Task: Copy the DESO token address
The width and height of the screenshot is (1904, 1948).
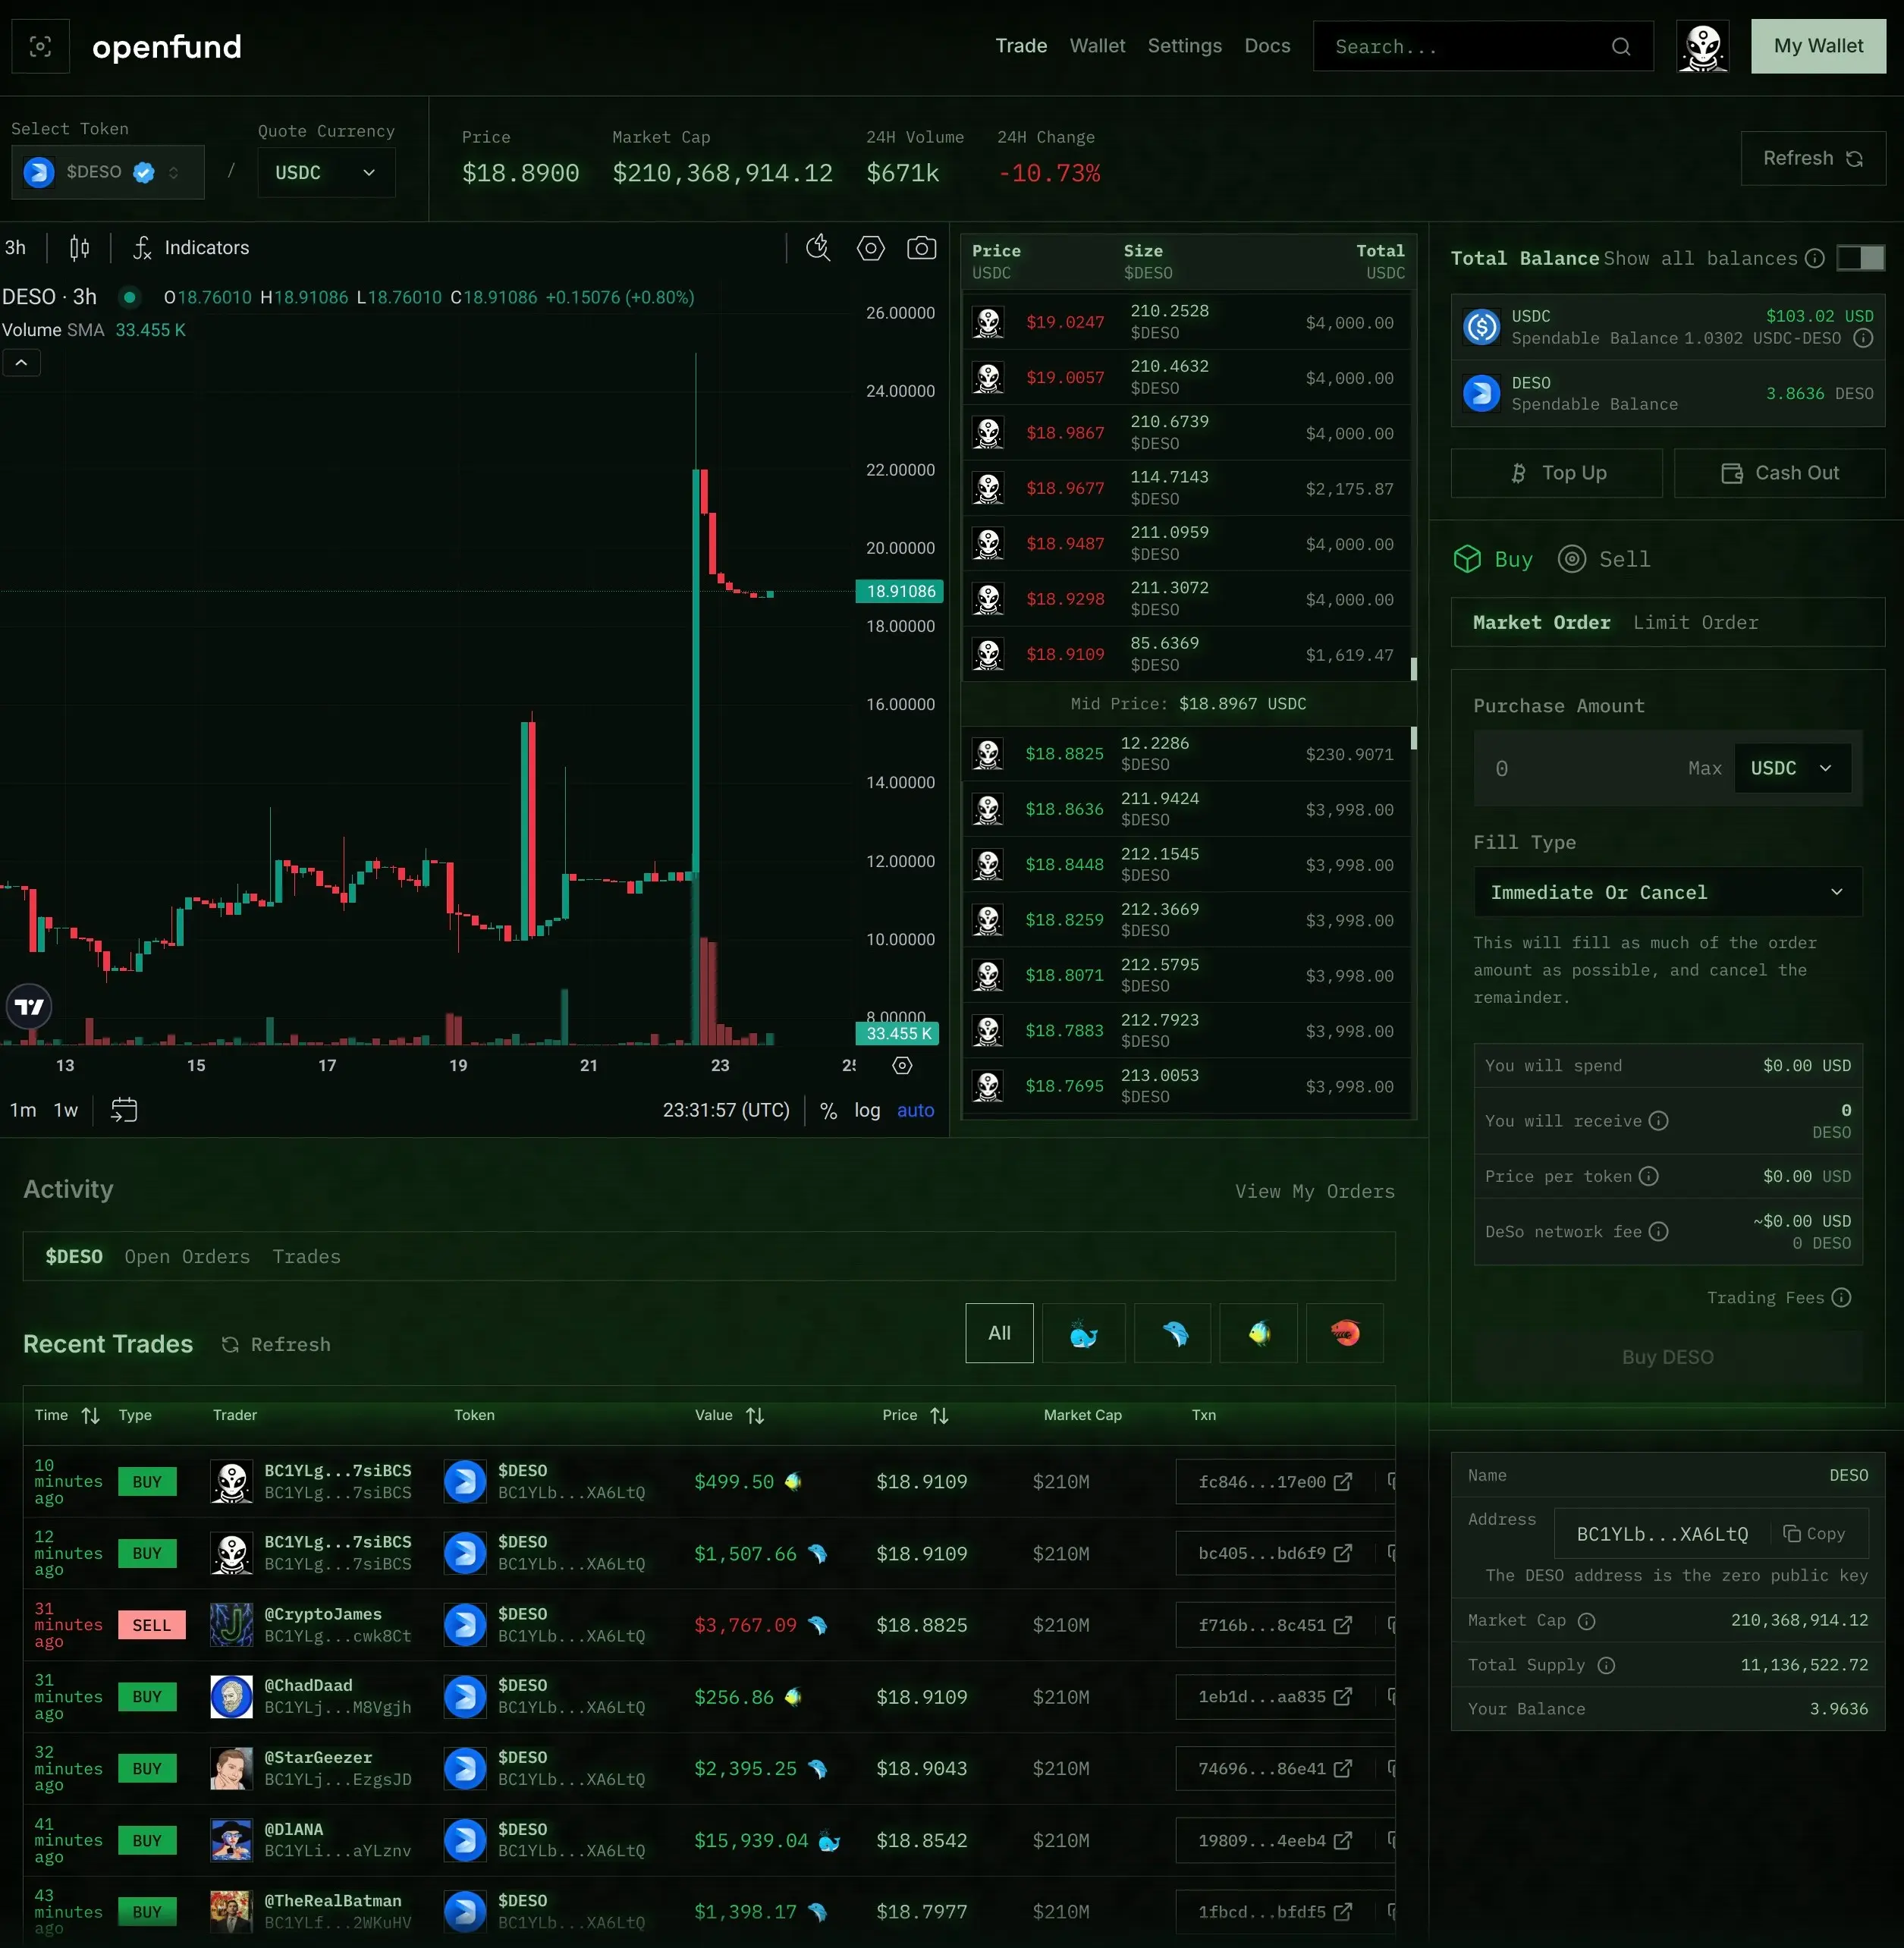Action: (1817, 1533)
